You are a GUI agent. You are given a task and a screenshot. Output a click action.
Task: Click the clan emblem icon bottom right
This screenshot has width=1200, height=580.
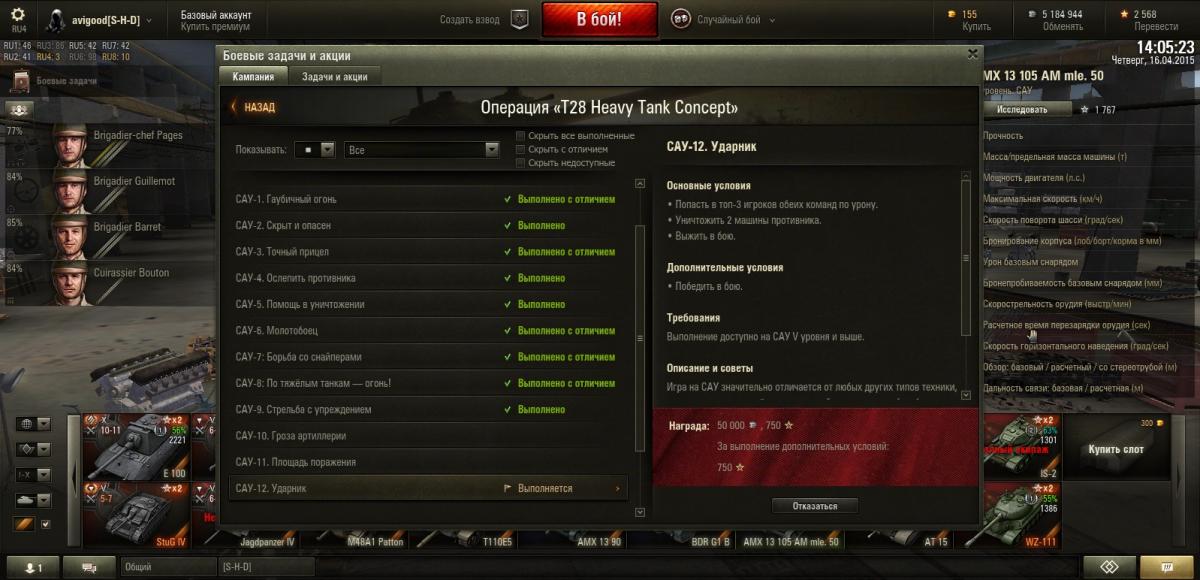1109,566
